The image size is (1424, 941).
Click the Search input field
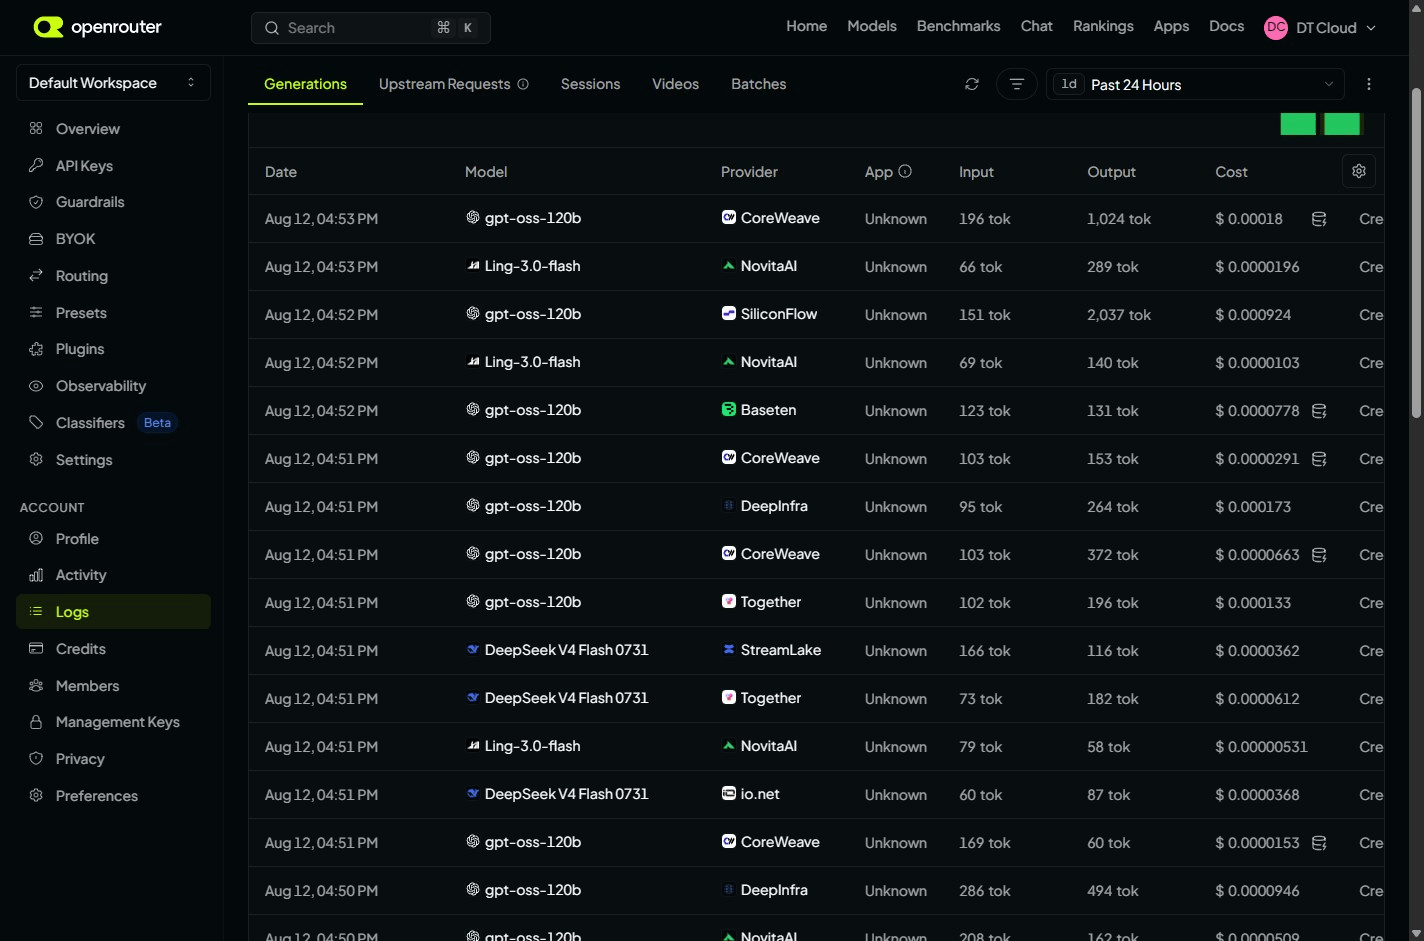click(x=371, y=28)
